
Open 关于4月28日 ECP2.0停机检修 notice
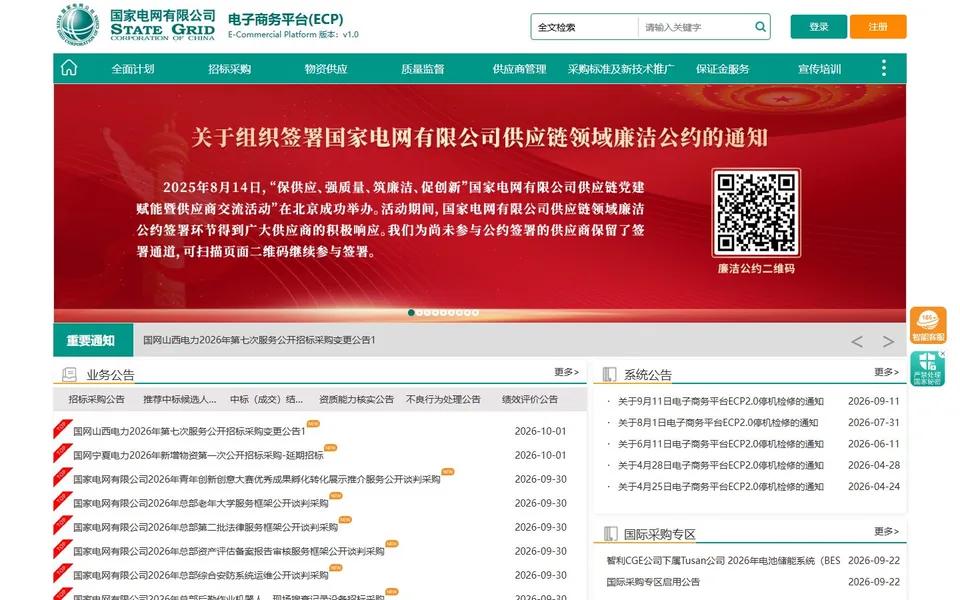pyautogui.click(x=721, y=465)
